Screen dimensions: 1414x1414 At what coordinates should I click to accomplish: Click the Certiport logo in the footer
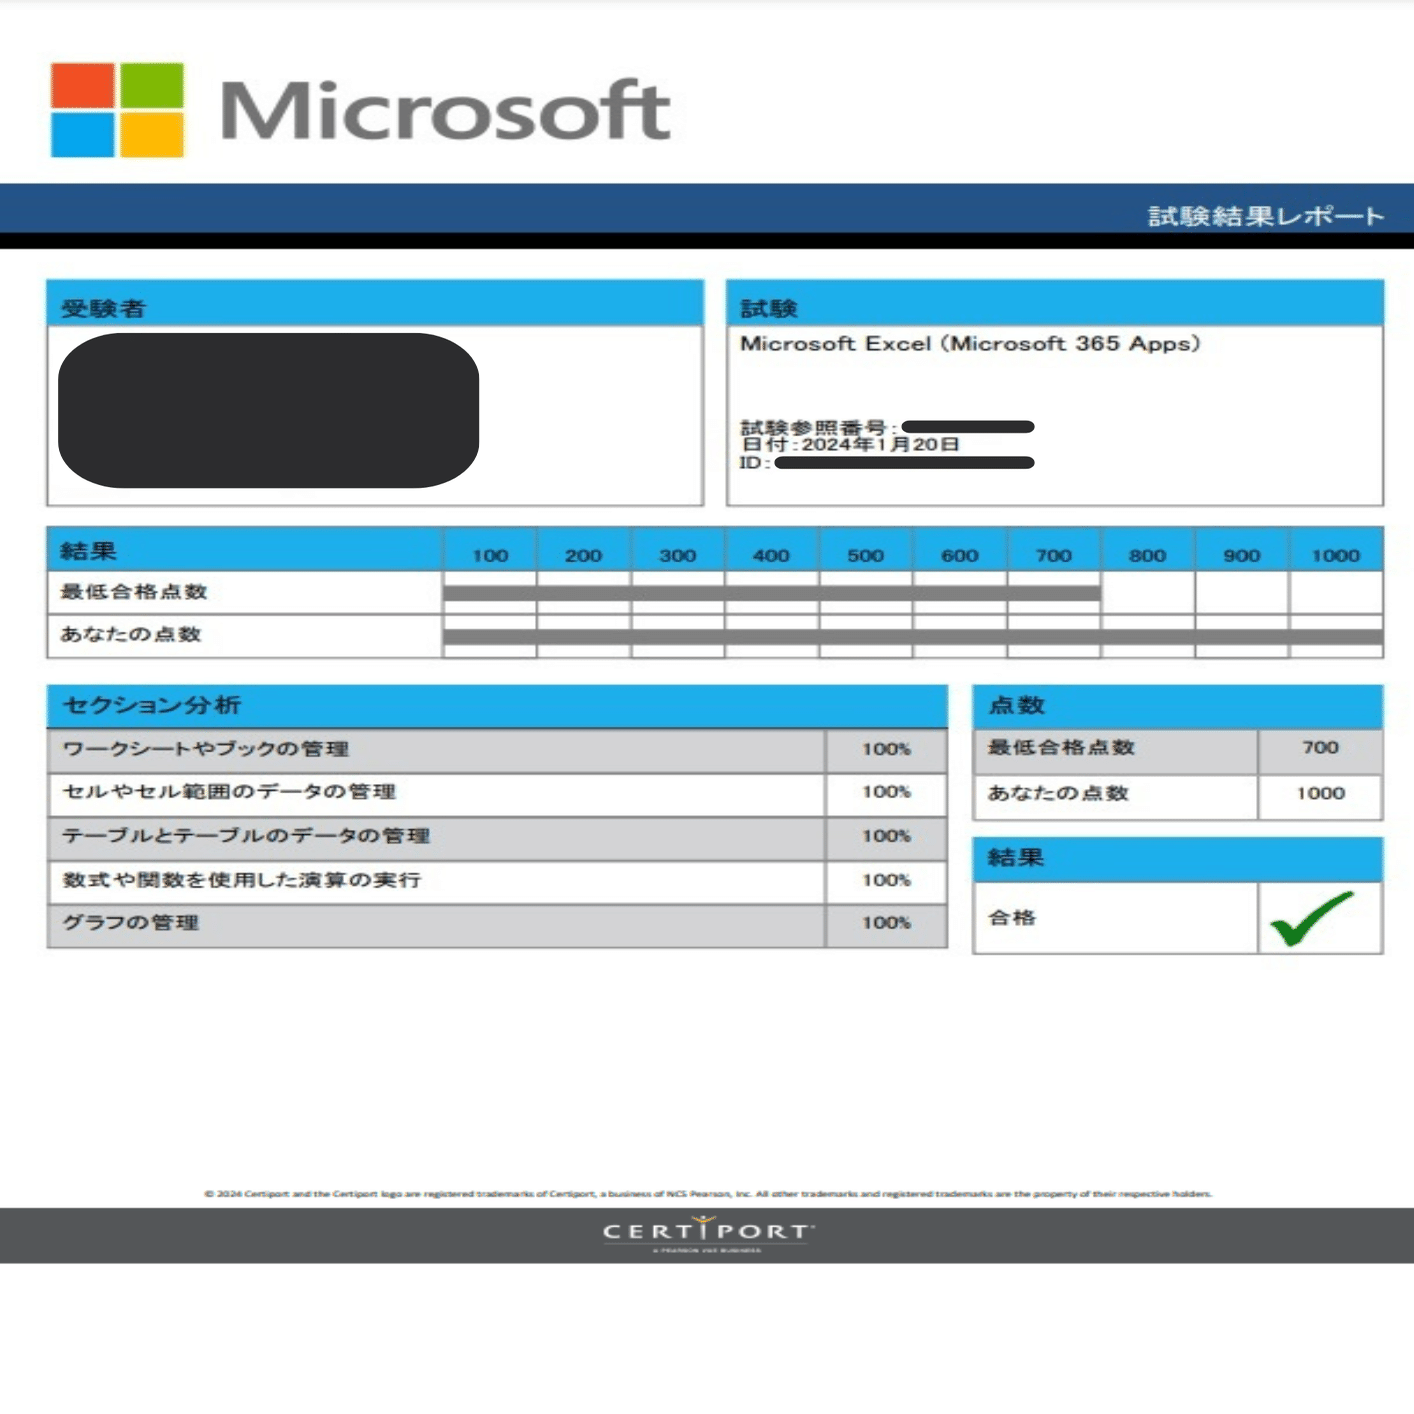pos(707,1232)
